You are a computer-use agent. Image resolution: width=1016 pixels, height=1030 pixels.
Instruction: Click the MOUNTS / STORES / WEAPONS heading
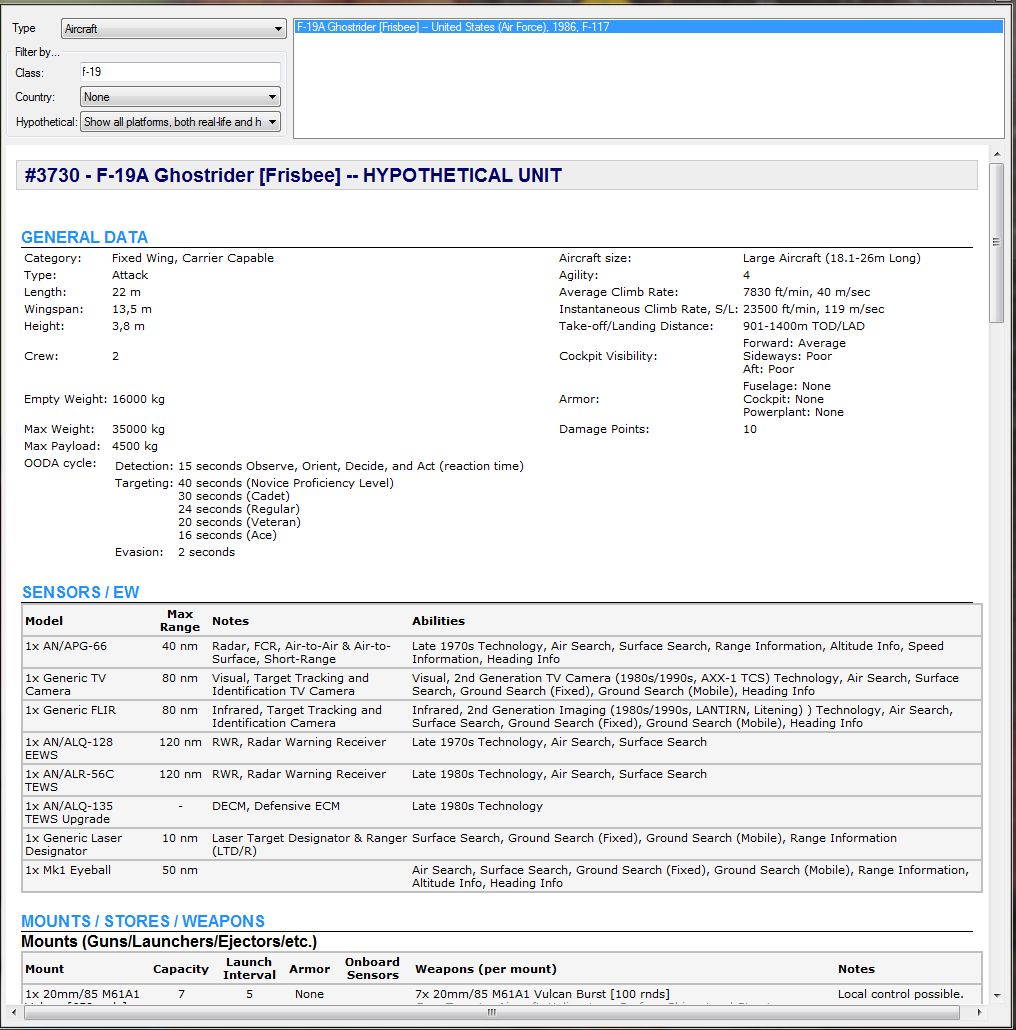tap(143, 921)
